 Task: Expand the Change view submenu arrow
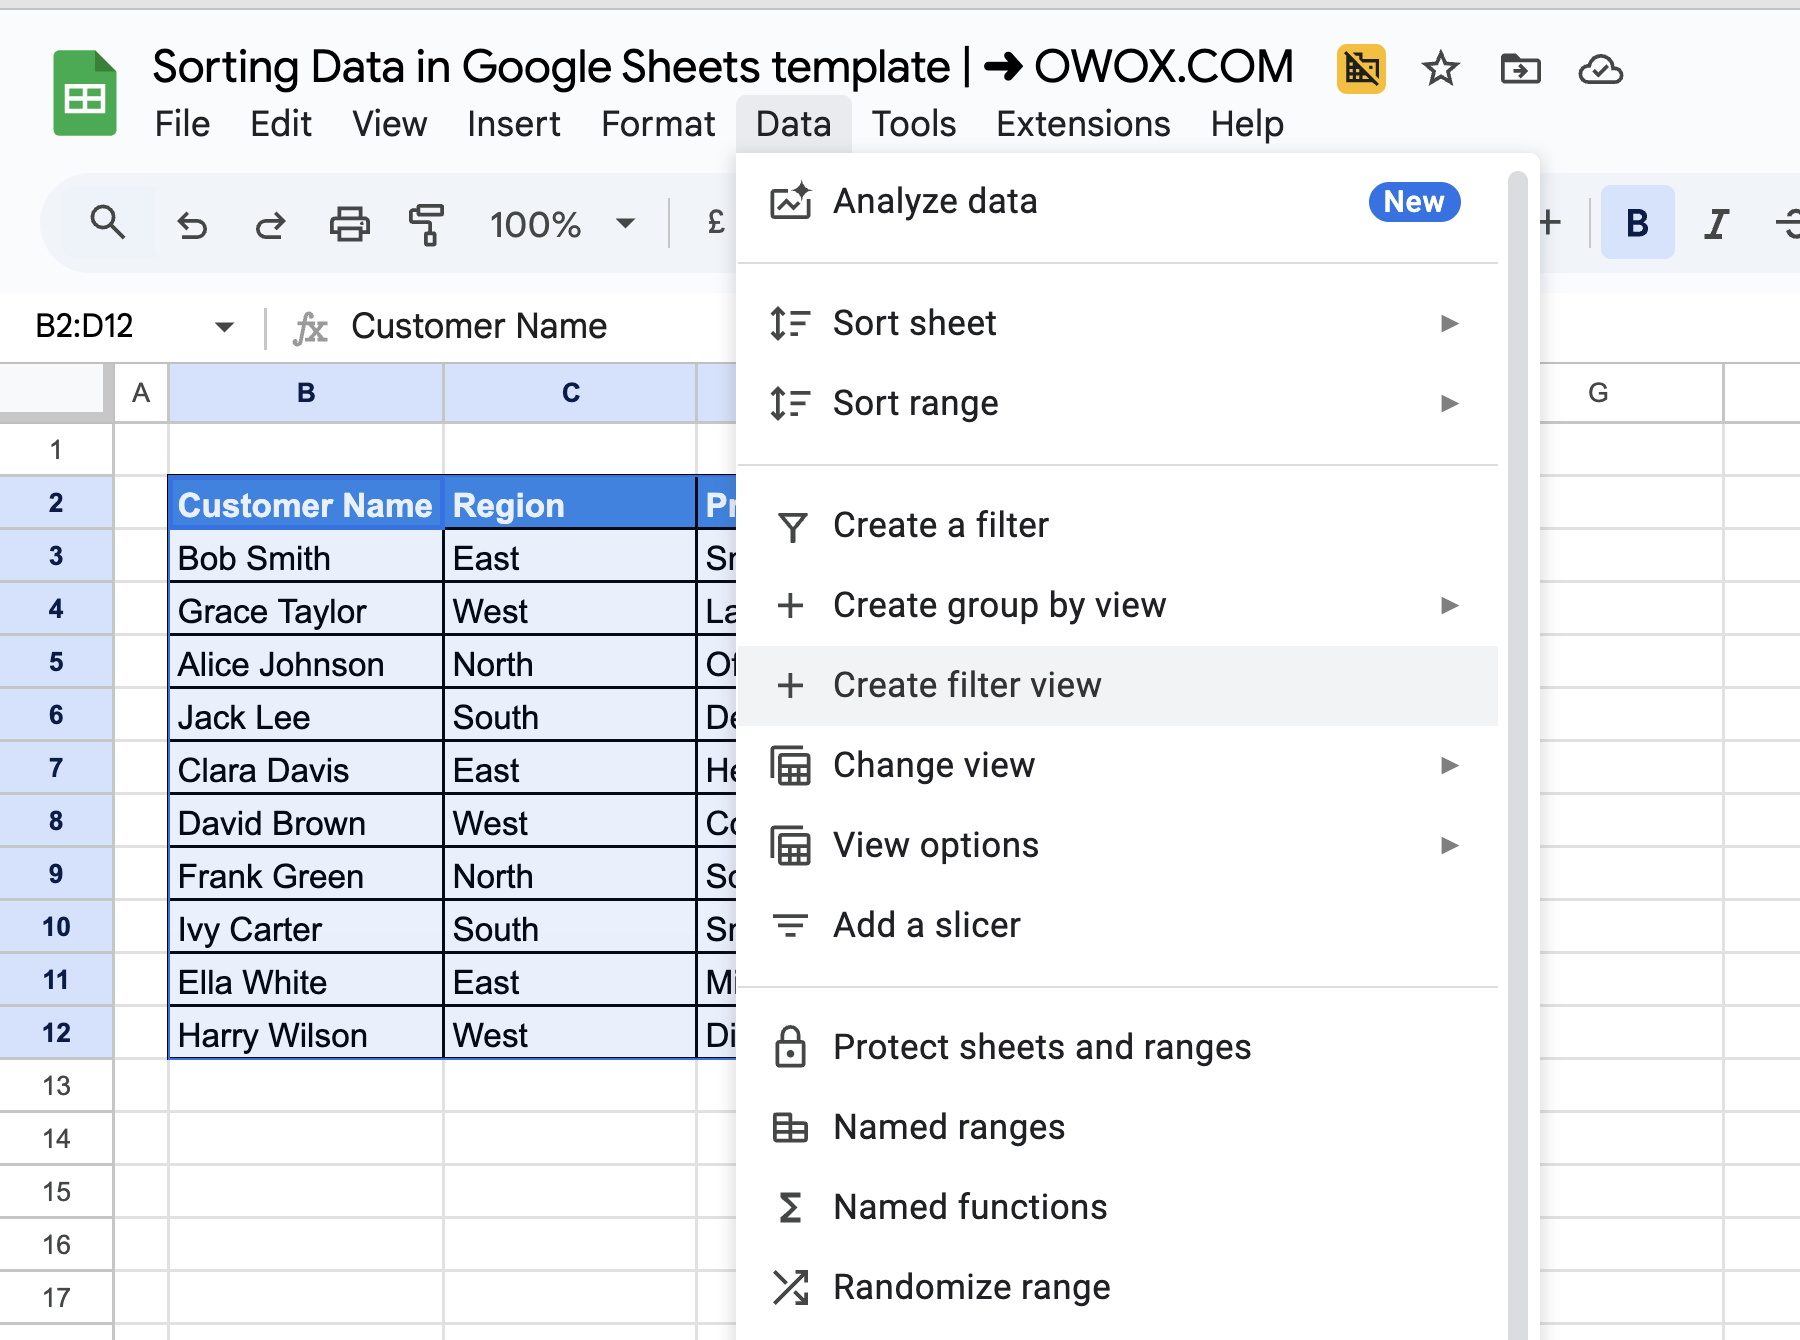(1449, 765)
